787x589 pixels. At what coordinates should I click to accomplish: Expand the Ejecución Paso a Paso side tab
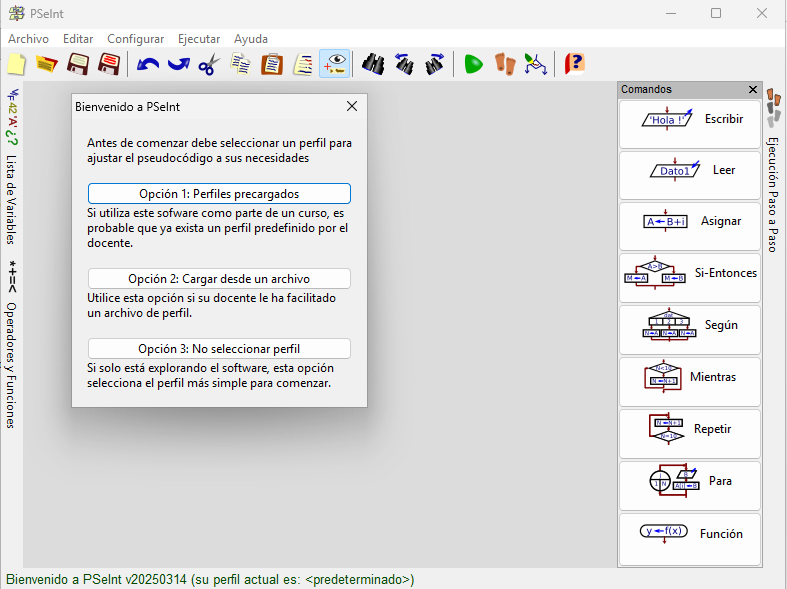pos(773,171)
